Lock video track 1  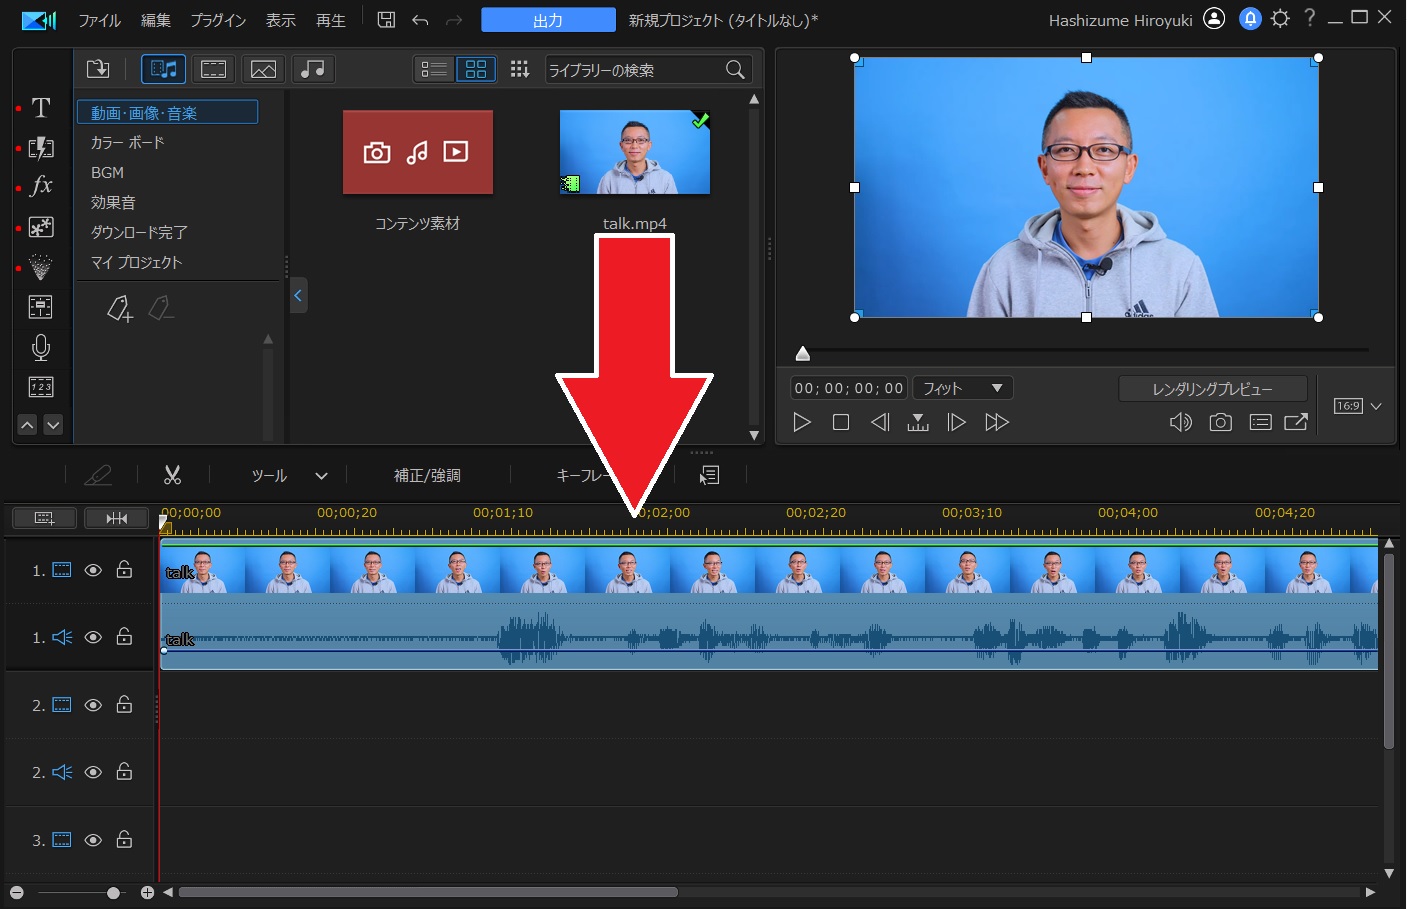pos(124,570)
